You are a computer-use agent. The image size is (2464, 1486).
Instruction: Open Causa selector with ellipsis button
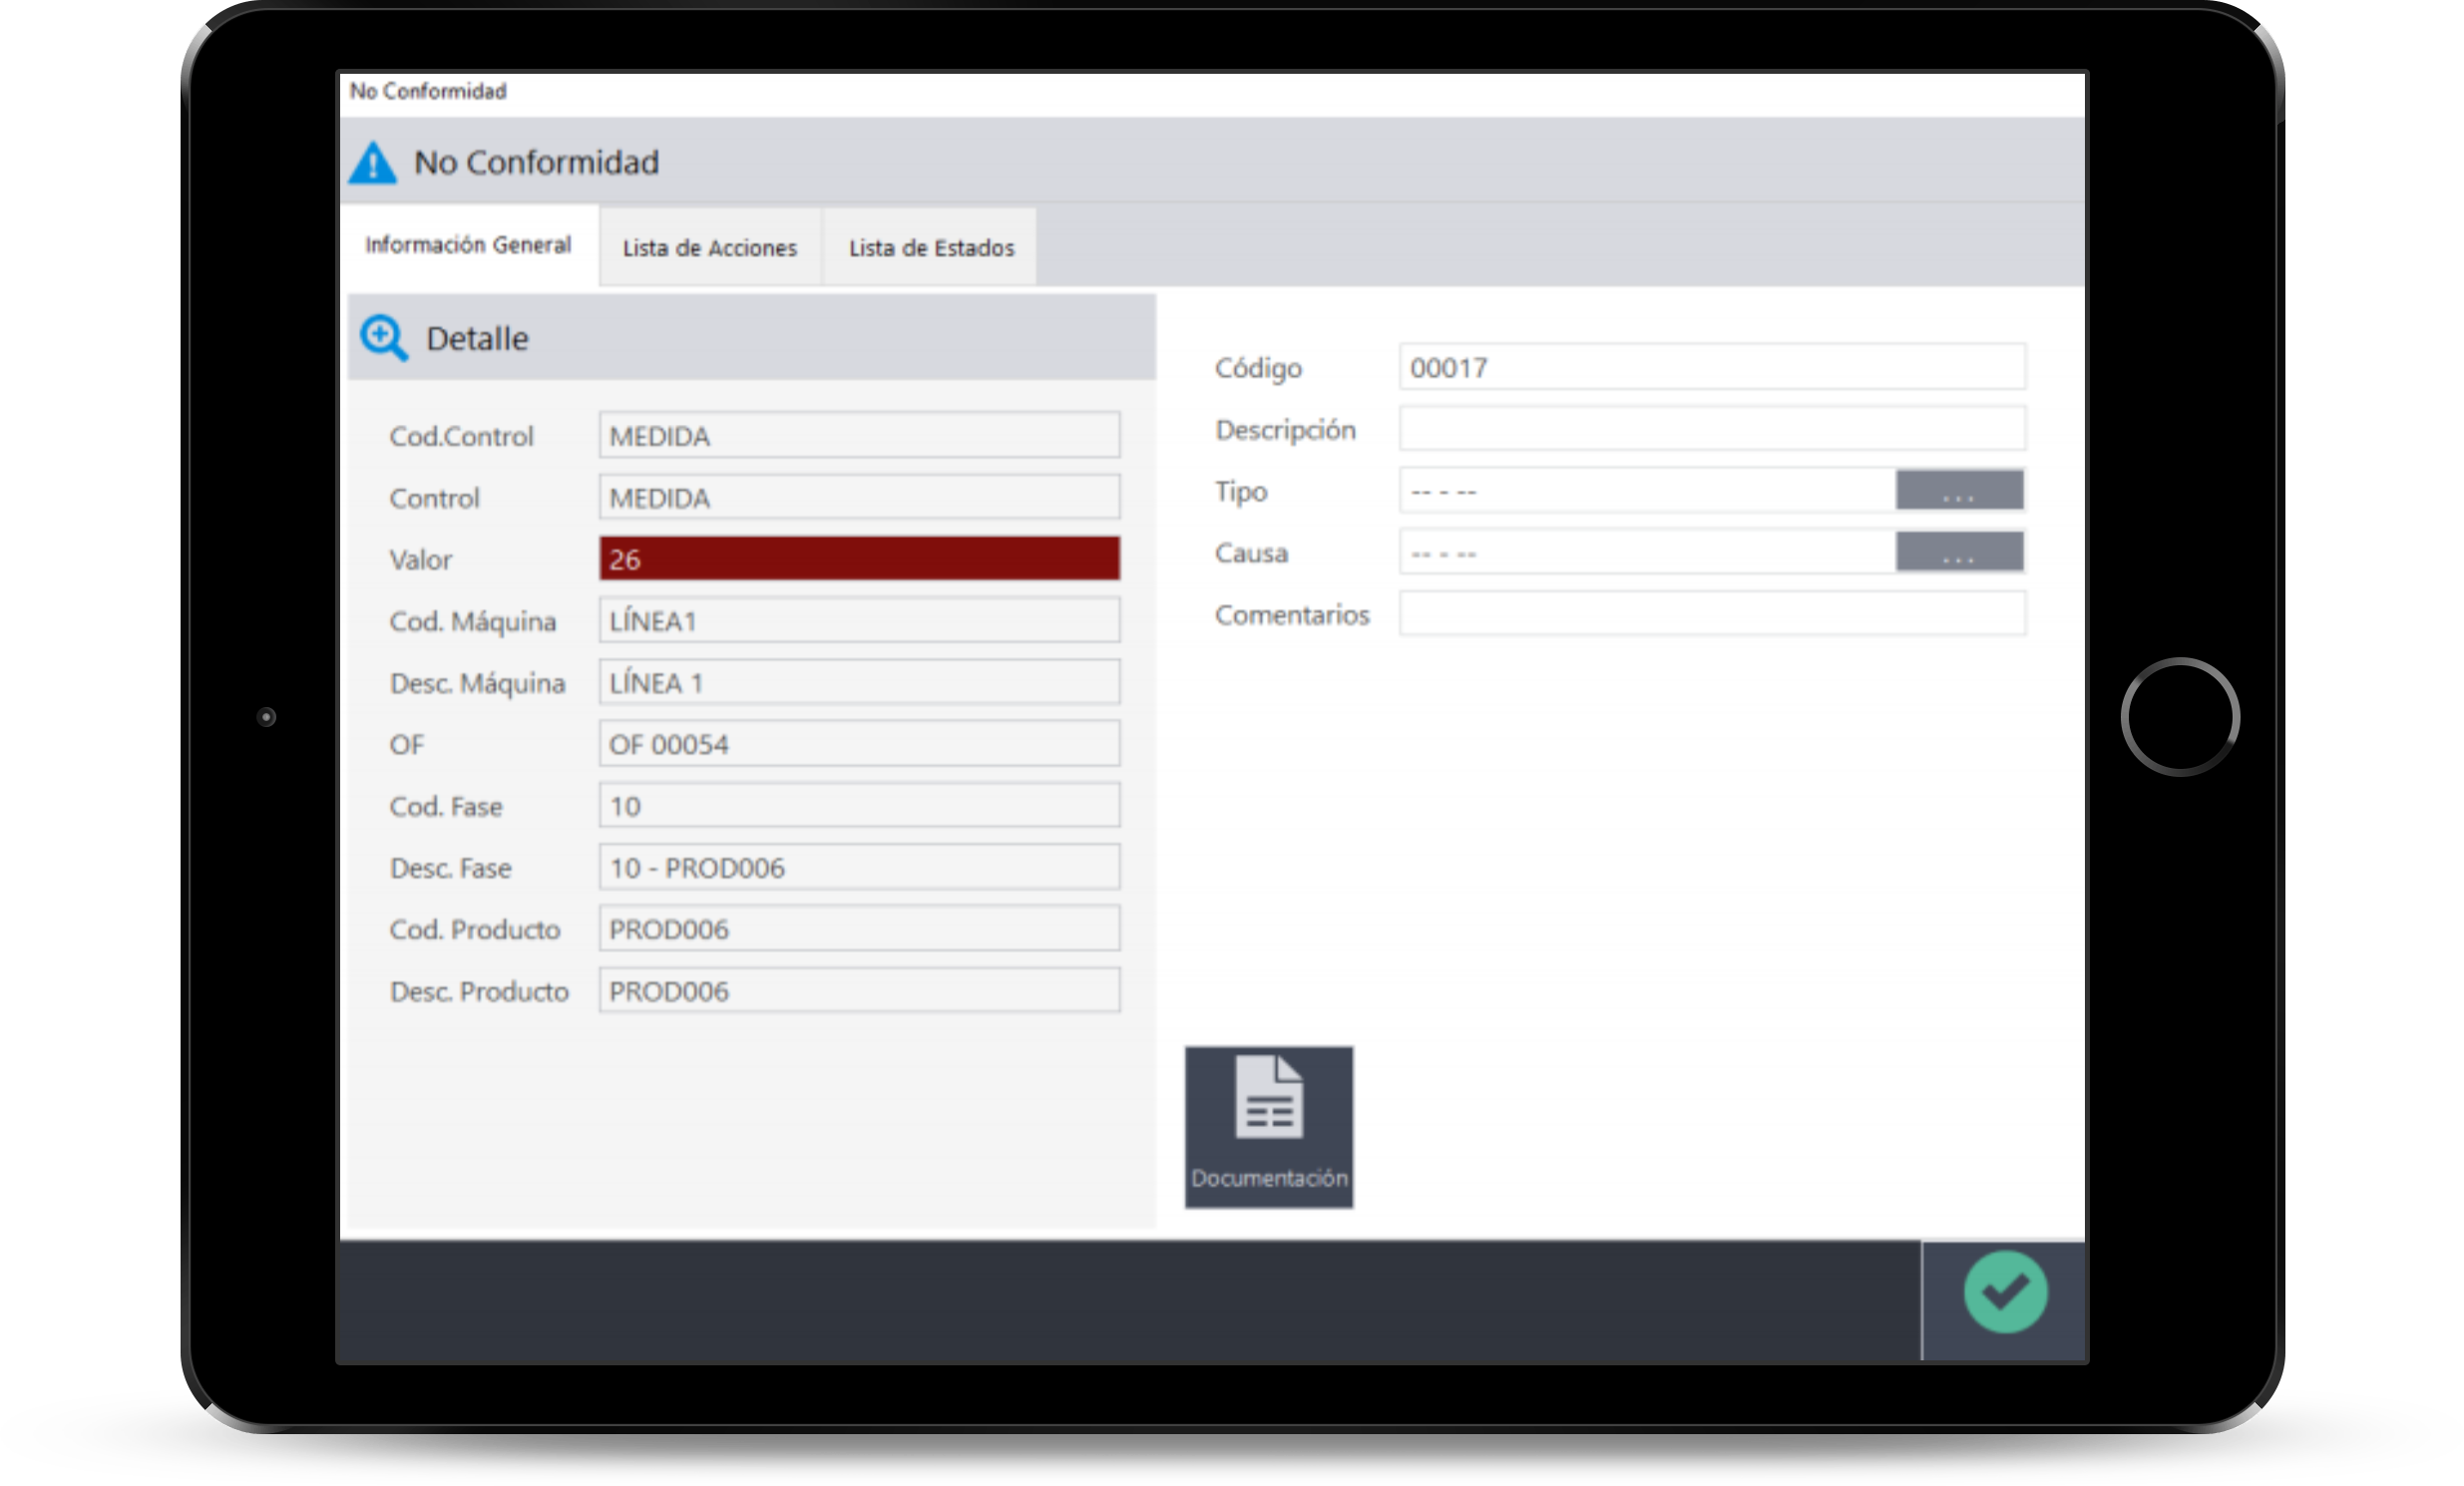point(1958,552)
